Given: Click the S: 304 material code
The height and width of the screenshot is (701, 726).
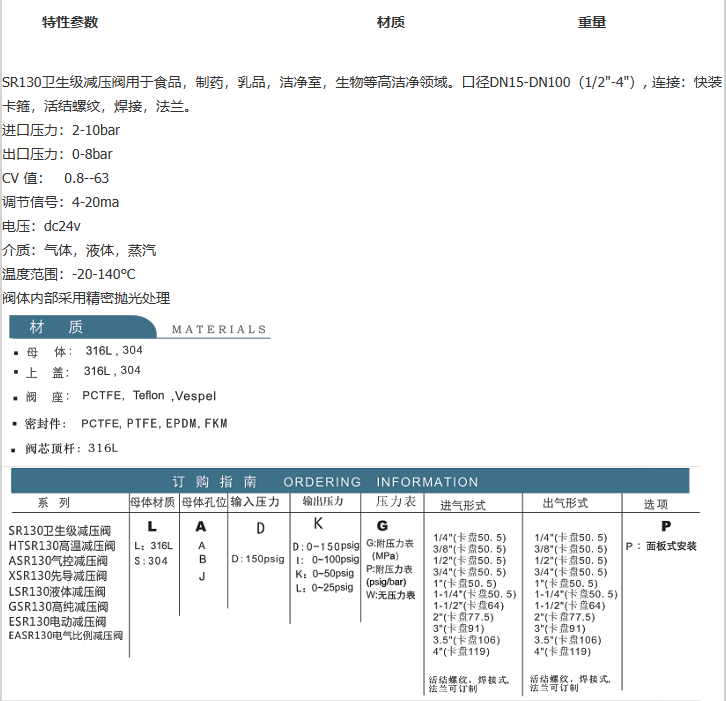Looking at the screenshot, I should 151,561.
